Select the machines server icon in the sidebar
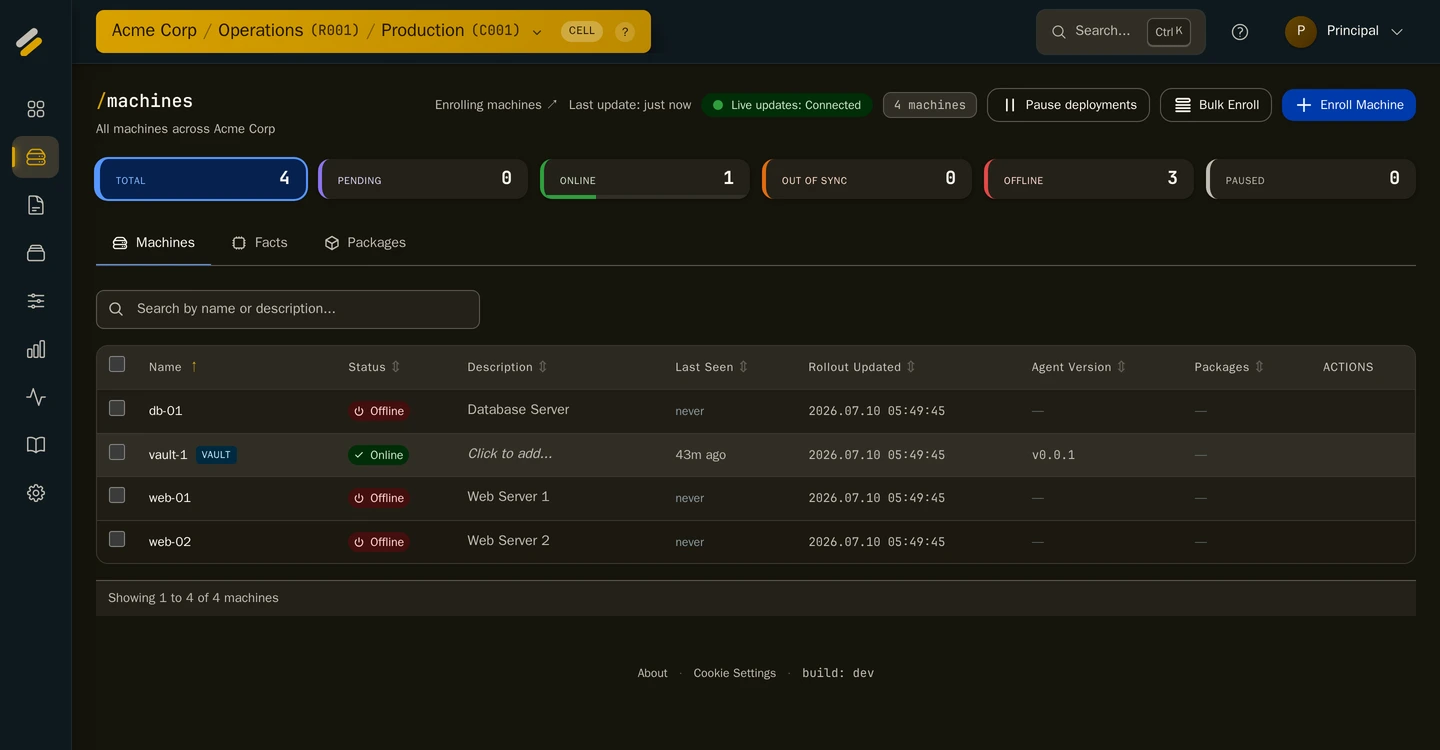1440x750 pixels. (36, 157)
